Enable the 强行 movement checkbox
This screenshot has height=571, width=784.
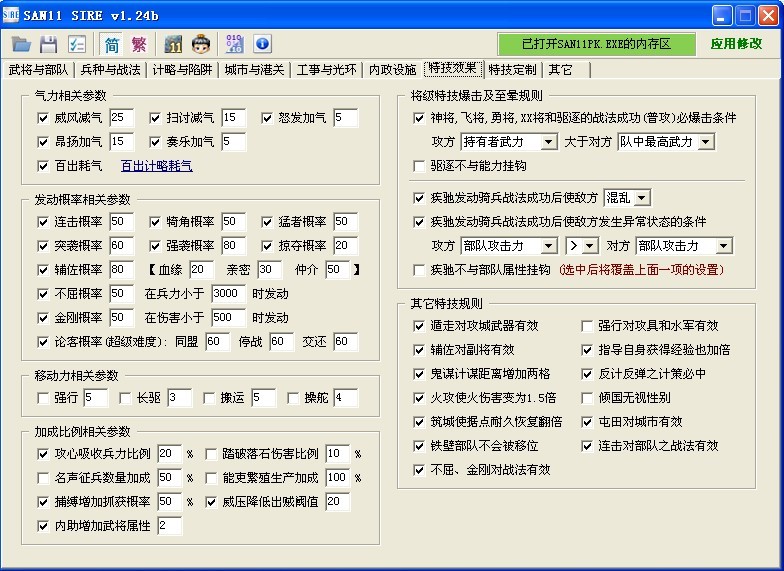[x=42, y=398]
